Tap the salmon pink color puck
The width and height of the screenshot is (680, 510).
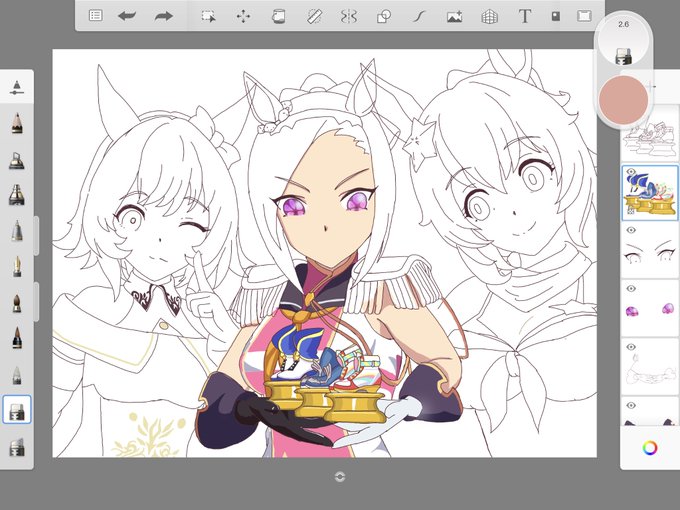coord(623,100)
